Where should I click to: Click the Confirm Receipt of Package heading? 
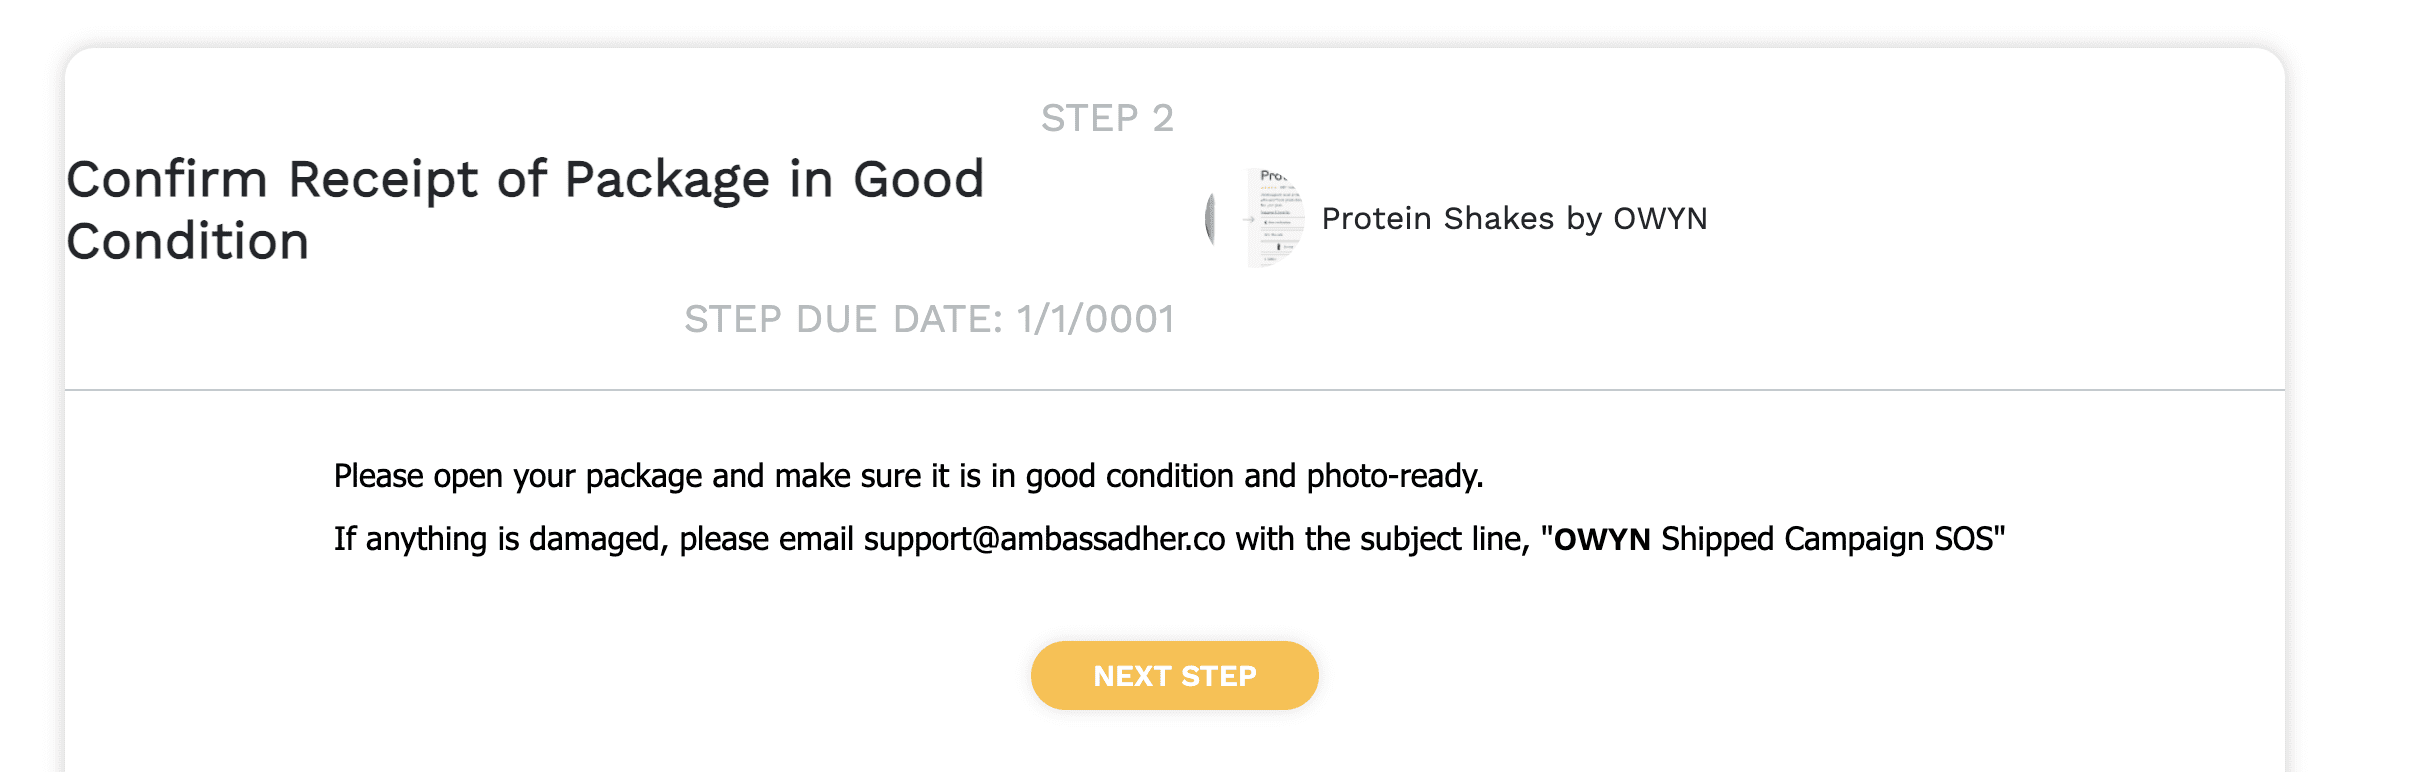click(x=525, y=180)
